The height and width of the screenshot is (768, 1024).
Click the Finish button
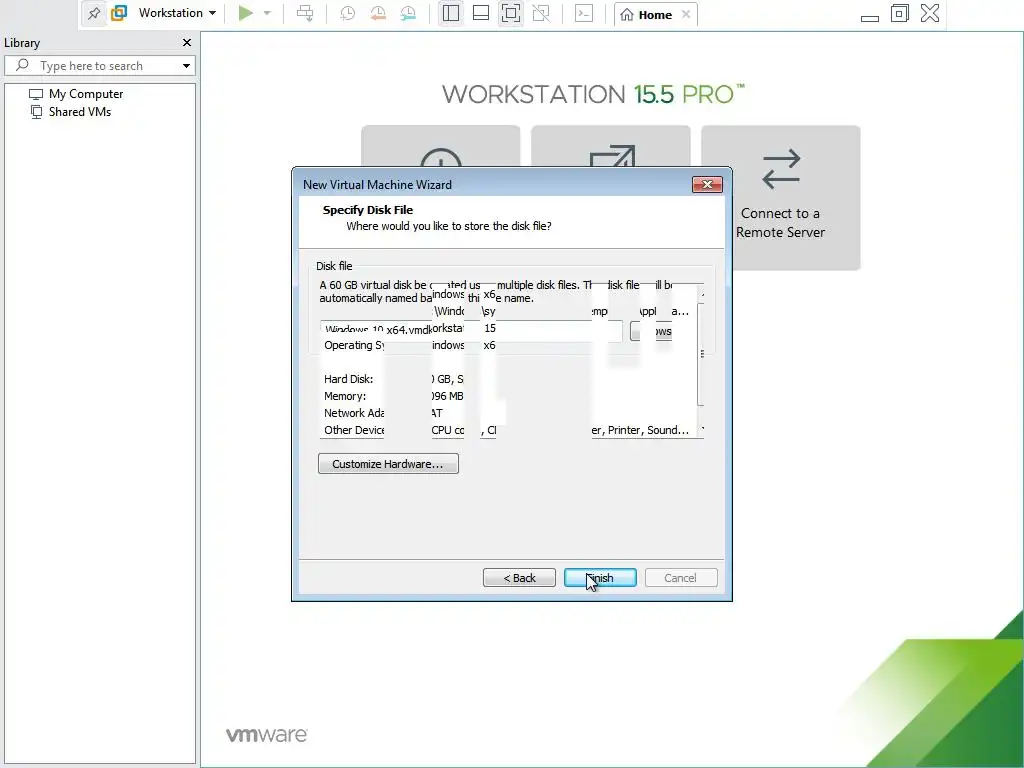coord(600,578)
